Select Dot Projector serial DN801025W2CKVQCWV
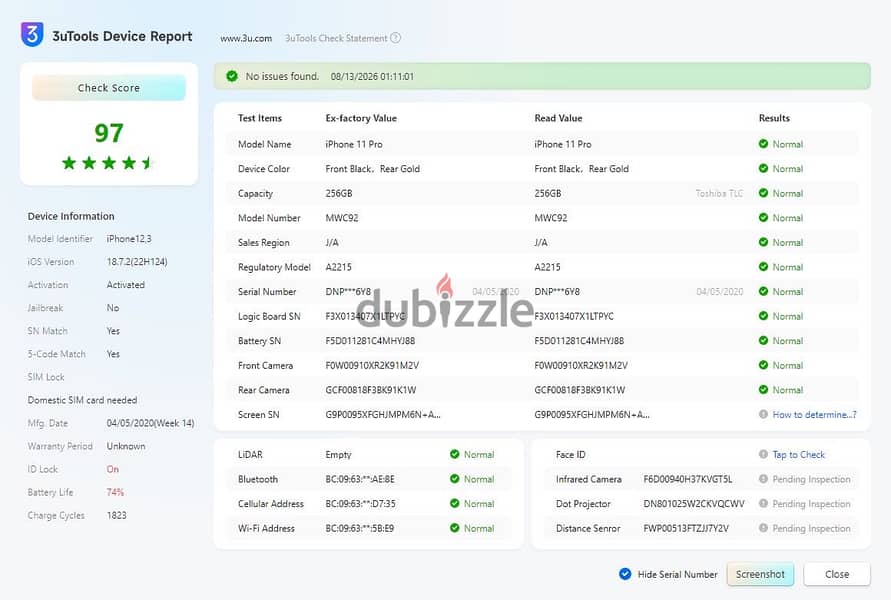 pyautogui.click(x=694, y=504)
